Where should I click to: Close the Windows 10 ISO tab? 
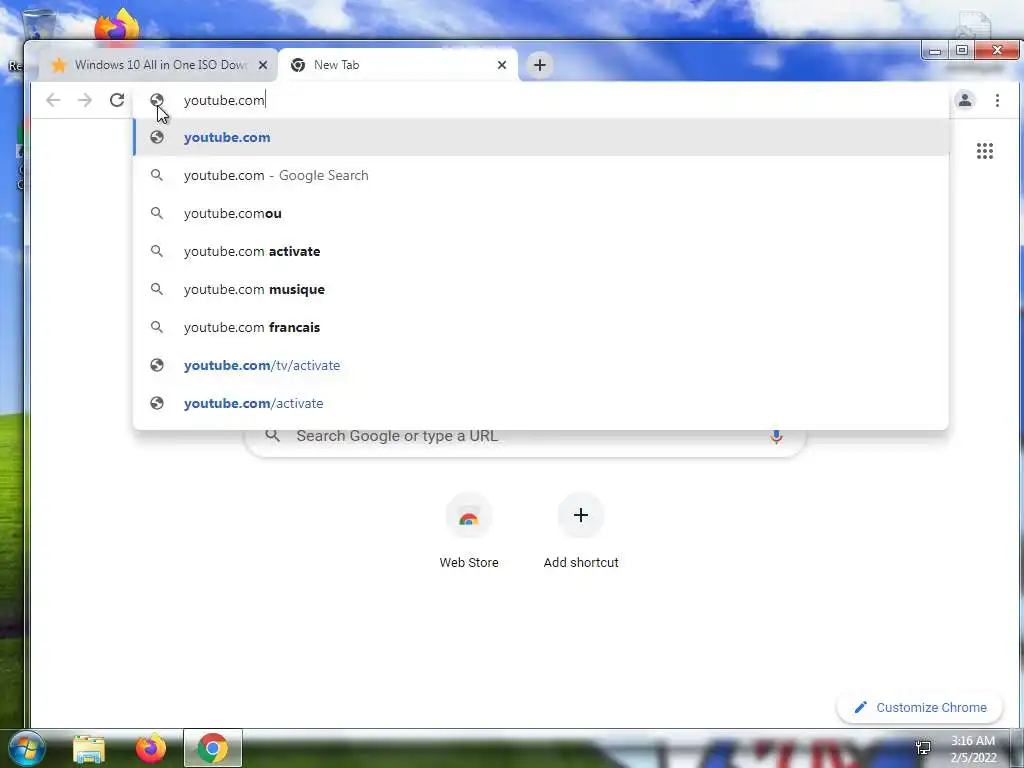coord(263,65)
